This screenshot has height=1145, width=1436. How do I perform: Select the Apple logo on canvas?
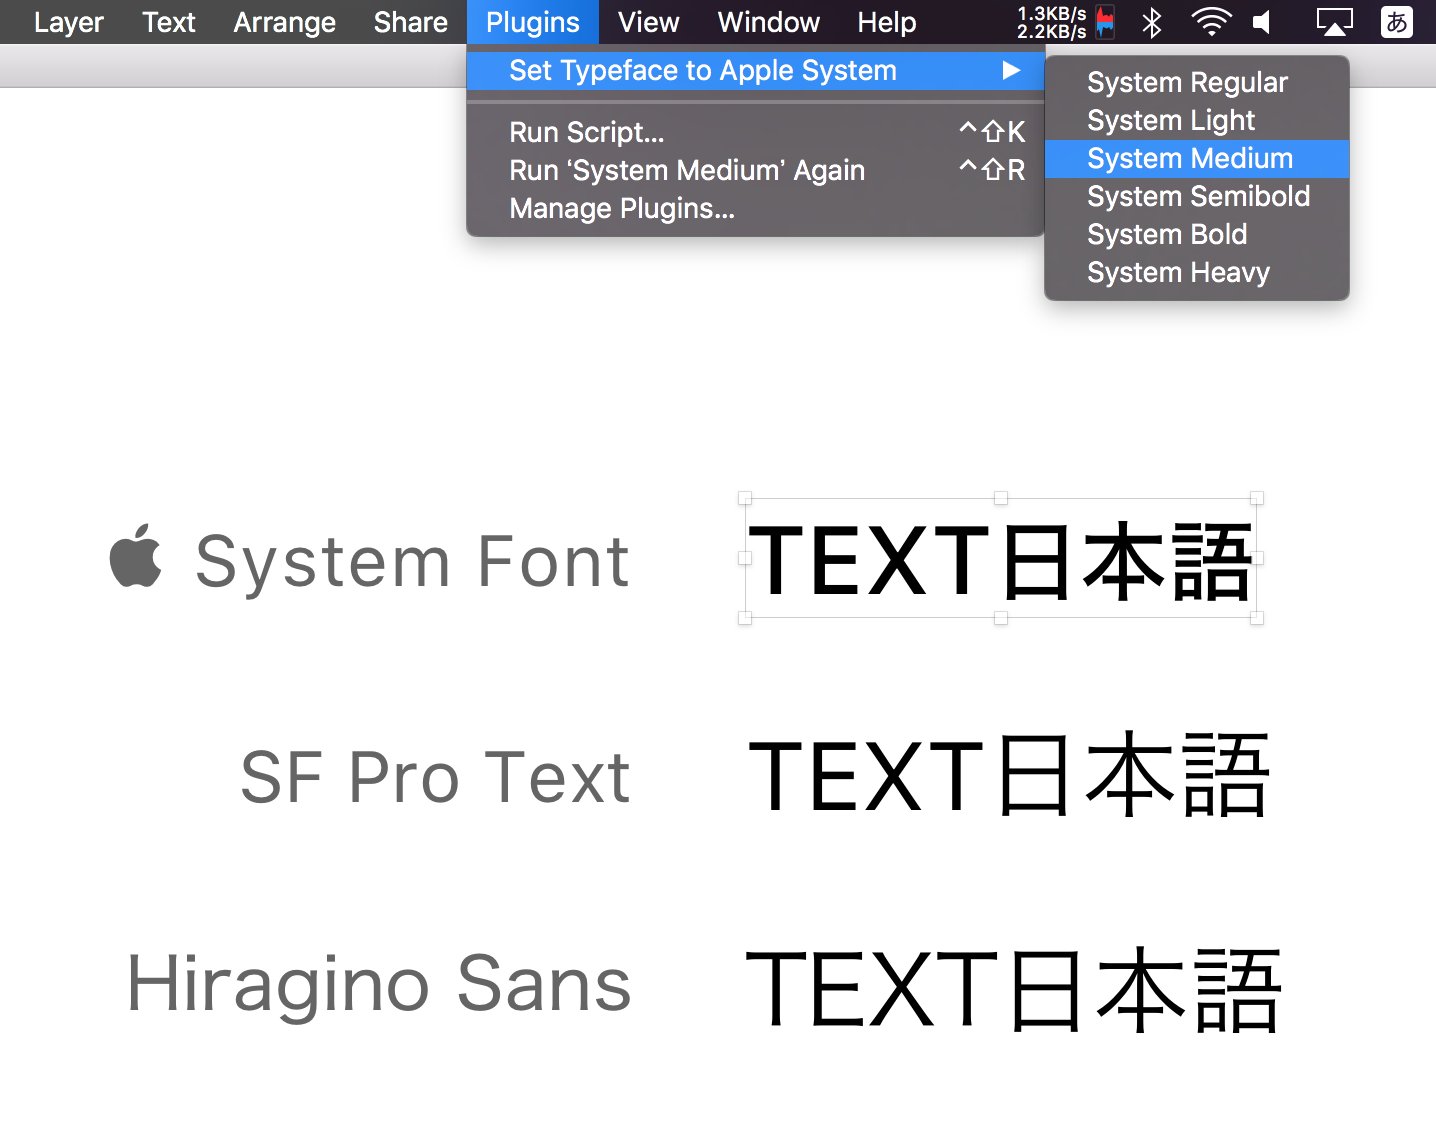pos(136,555)
